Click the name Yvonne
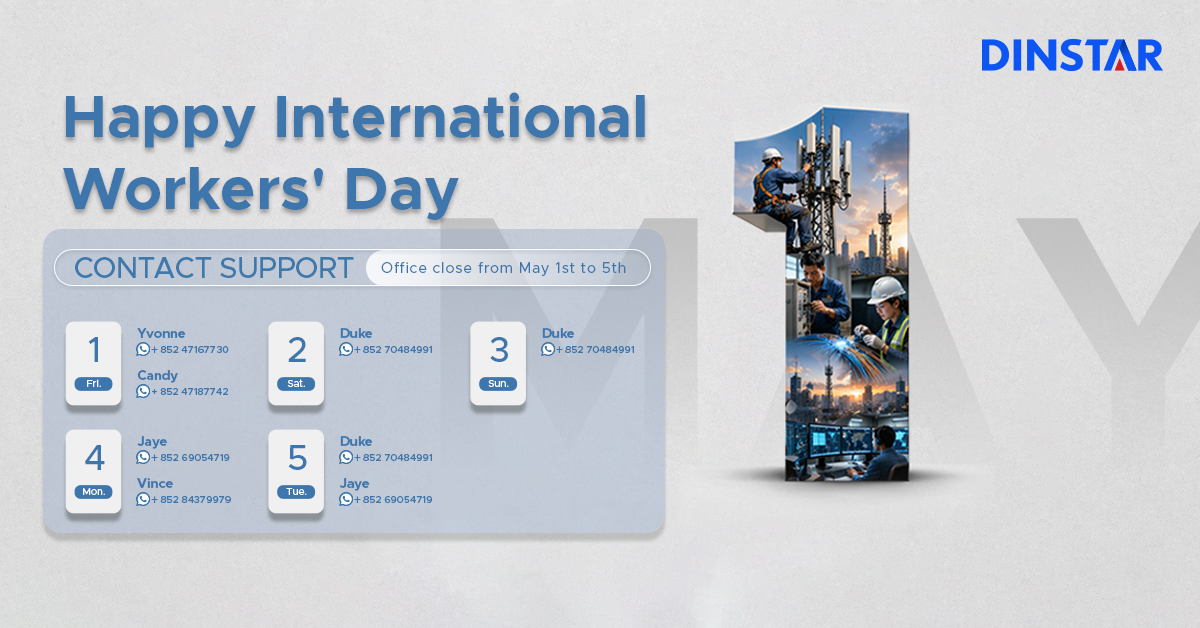This screenshot has width=1200, height=628. point(161,333)
